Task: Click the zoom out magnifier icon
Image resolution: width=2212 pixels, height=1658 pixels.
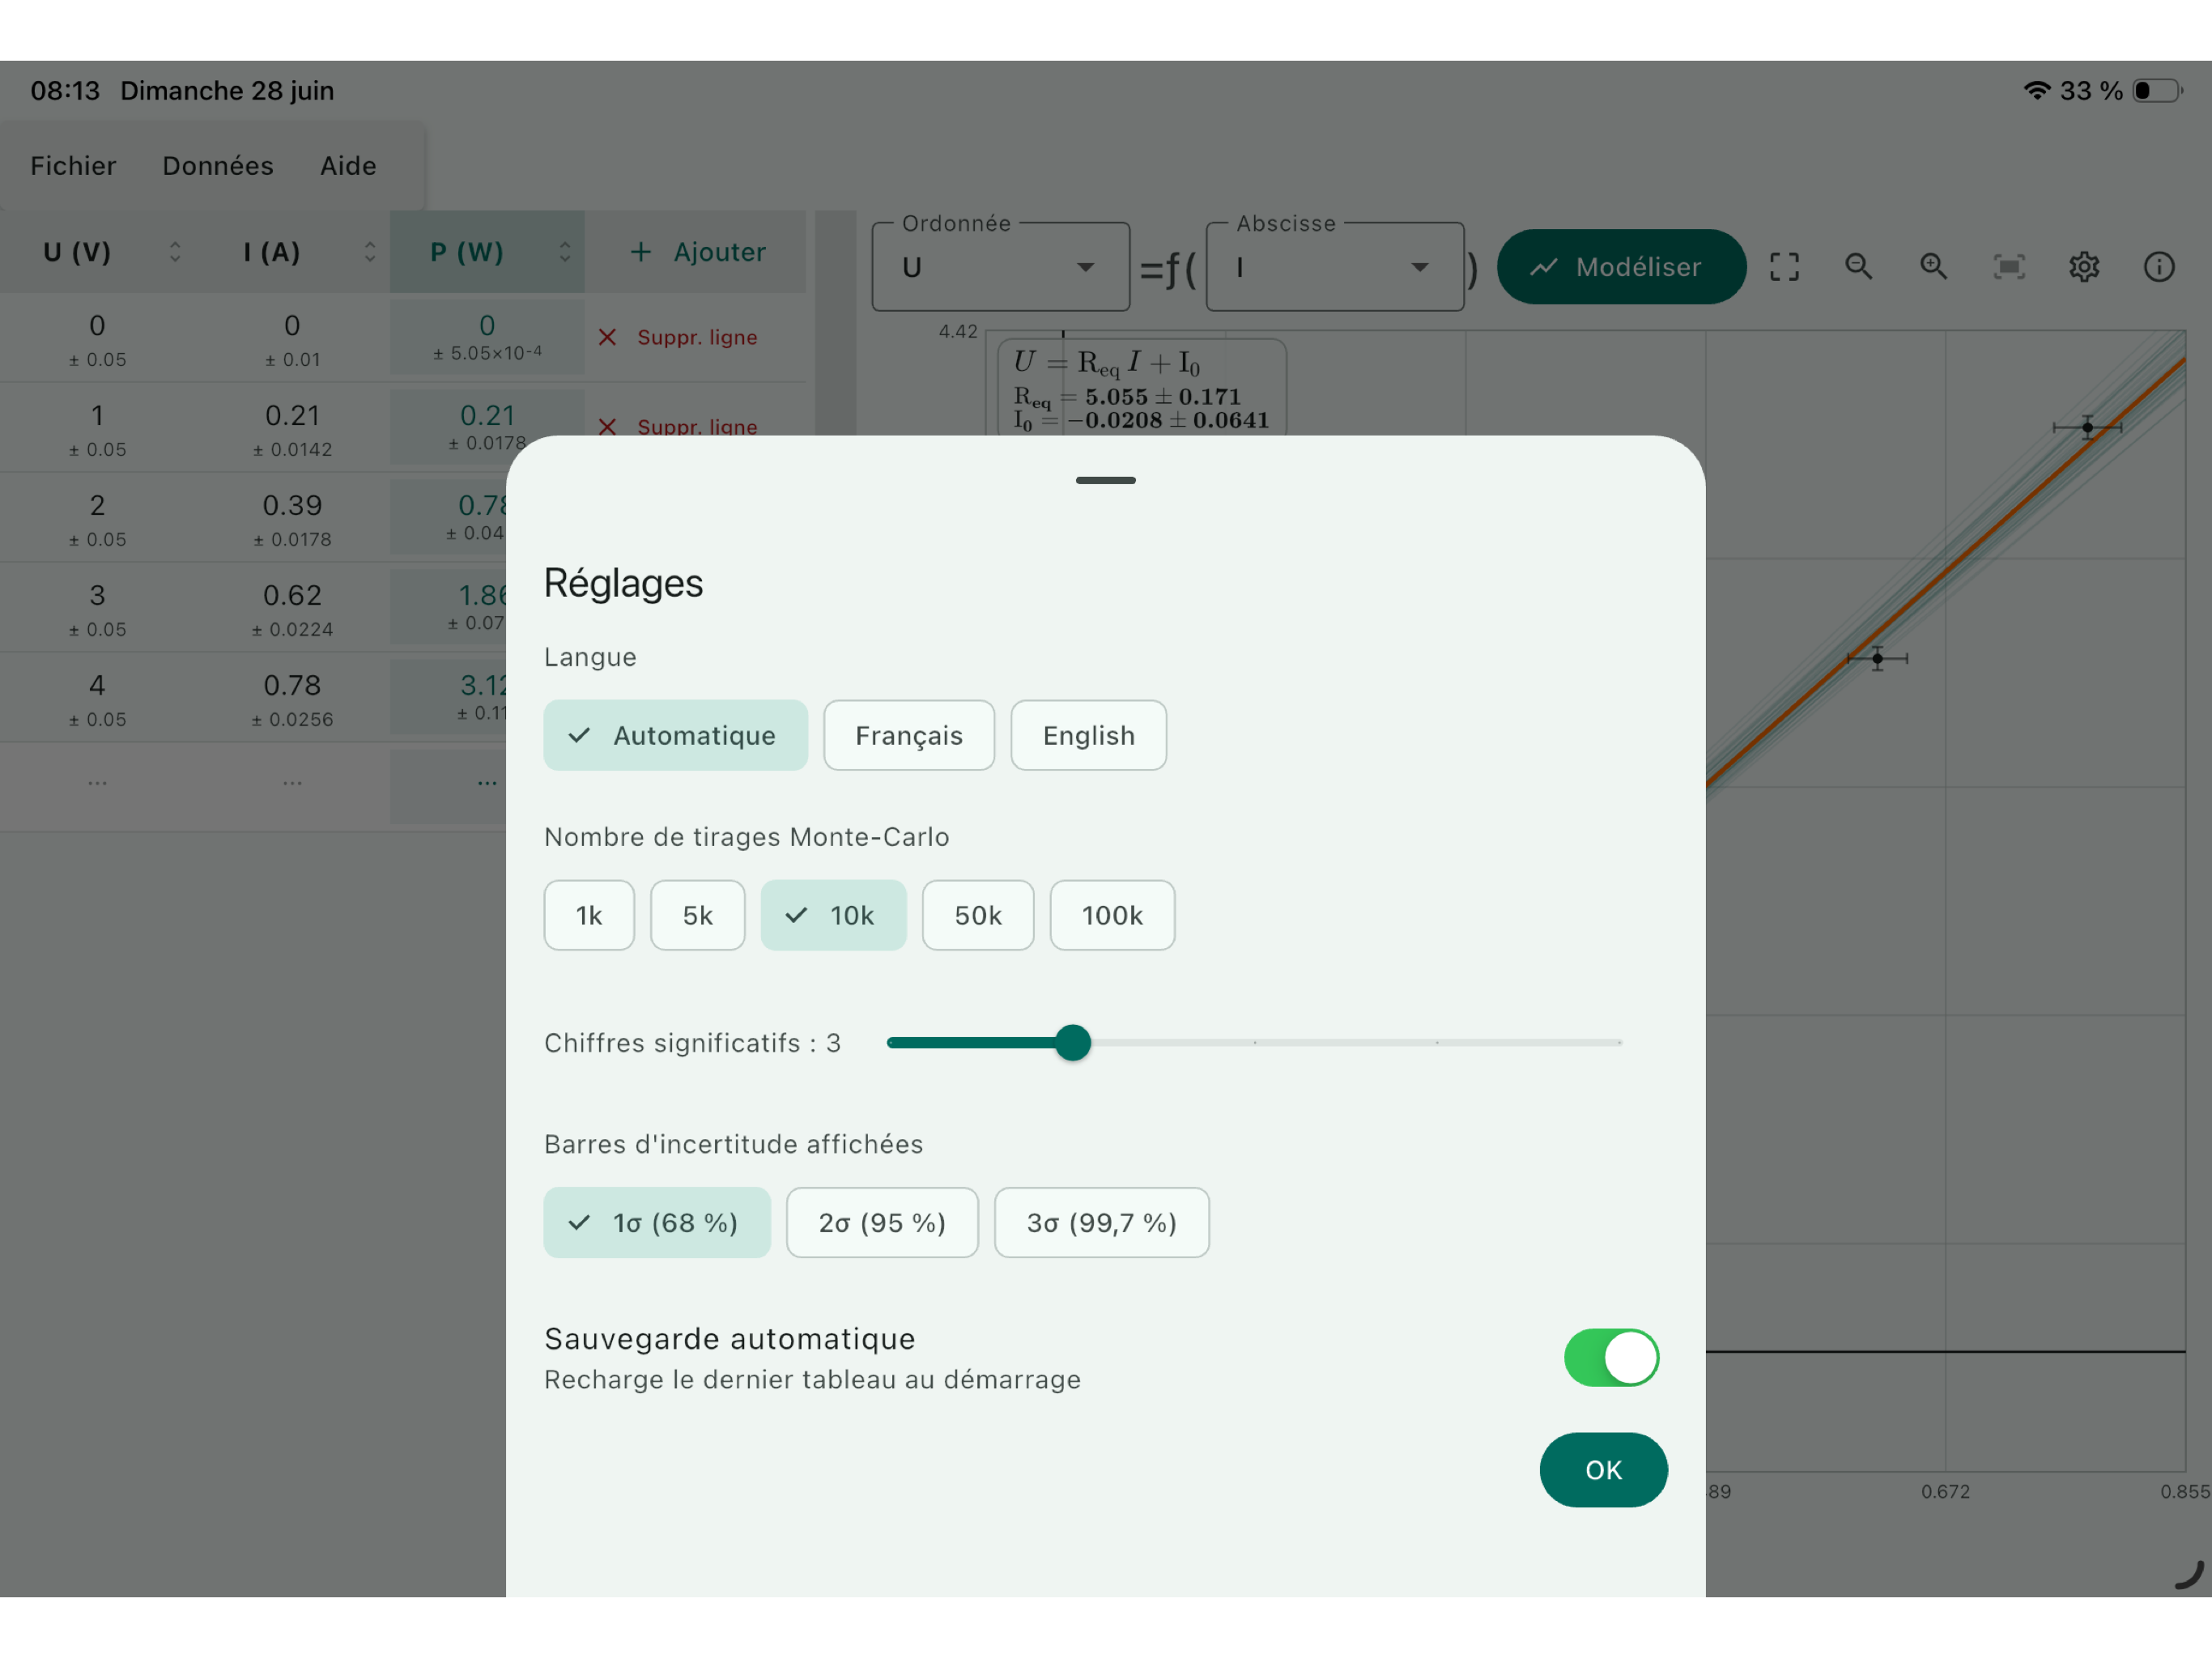Action: (1859, 267)
